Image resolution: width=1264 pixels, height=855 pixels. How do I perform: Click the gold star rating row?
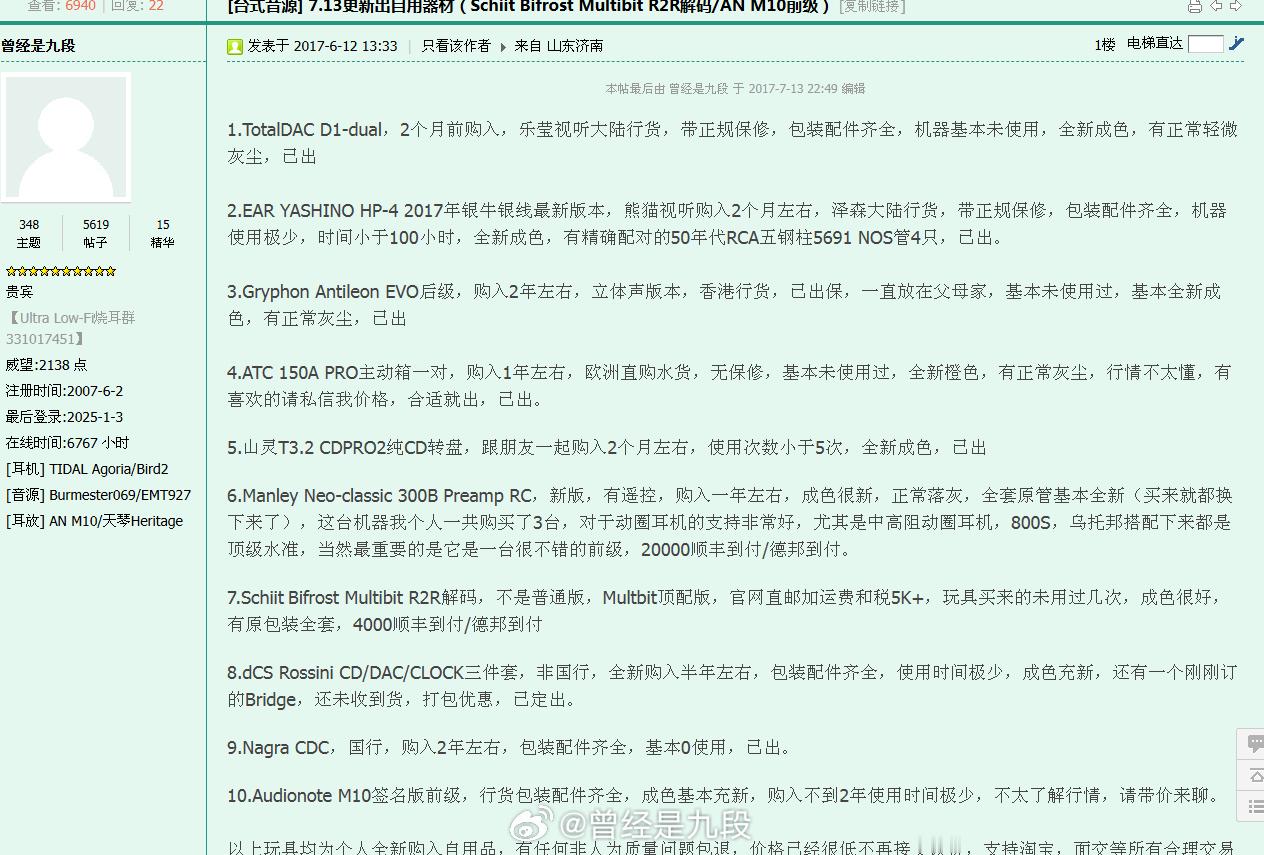tap(61, 271)
